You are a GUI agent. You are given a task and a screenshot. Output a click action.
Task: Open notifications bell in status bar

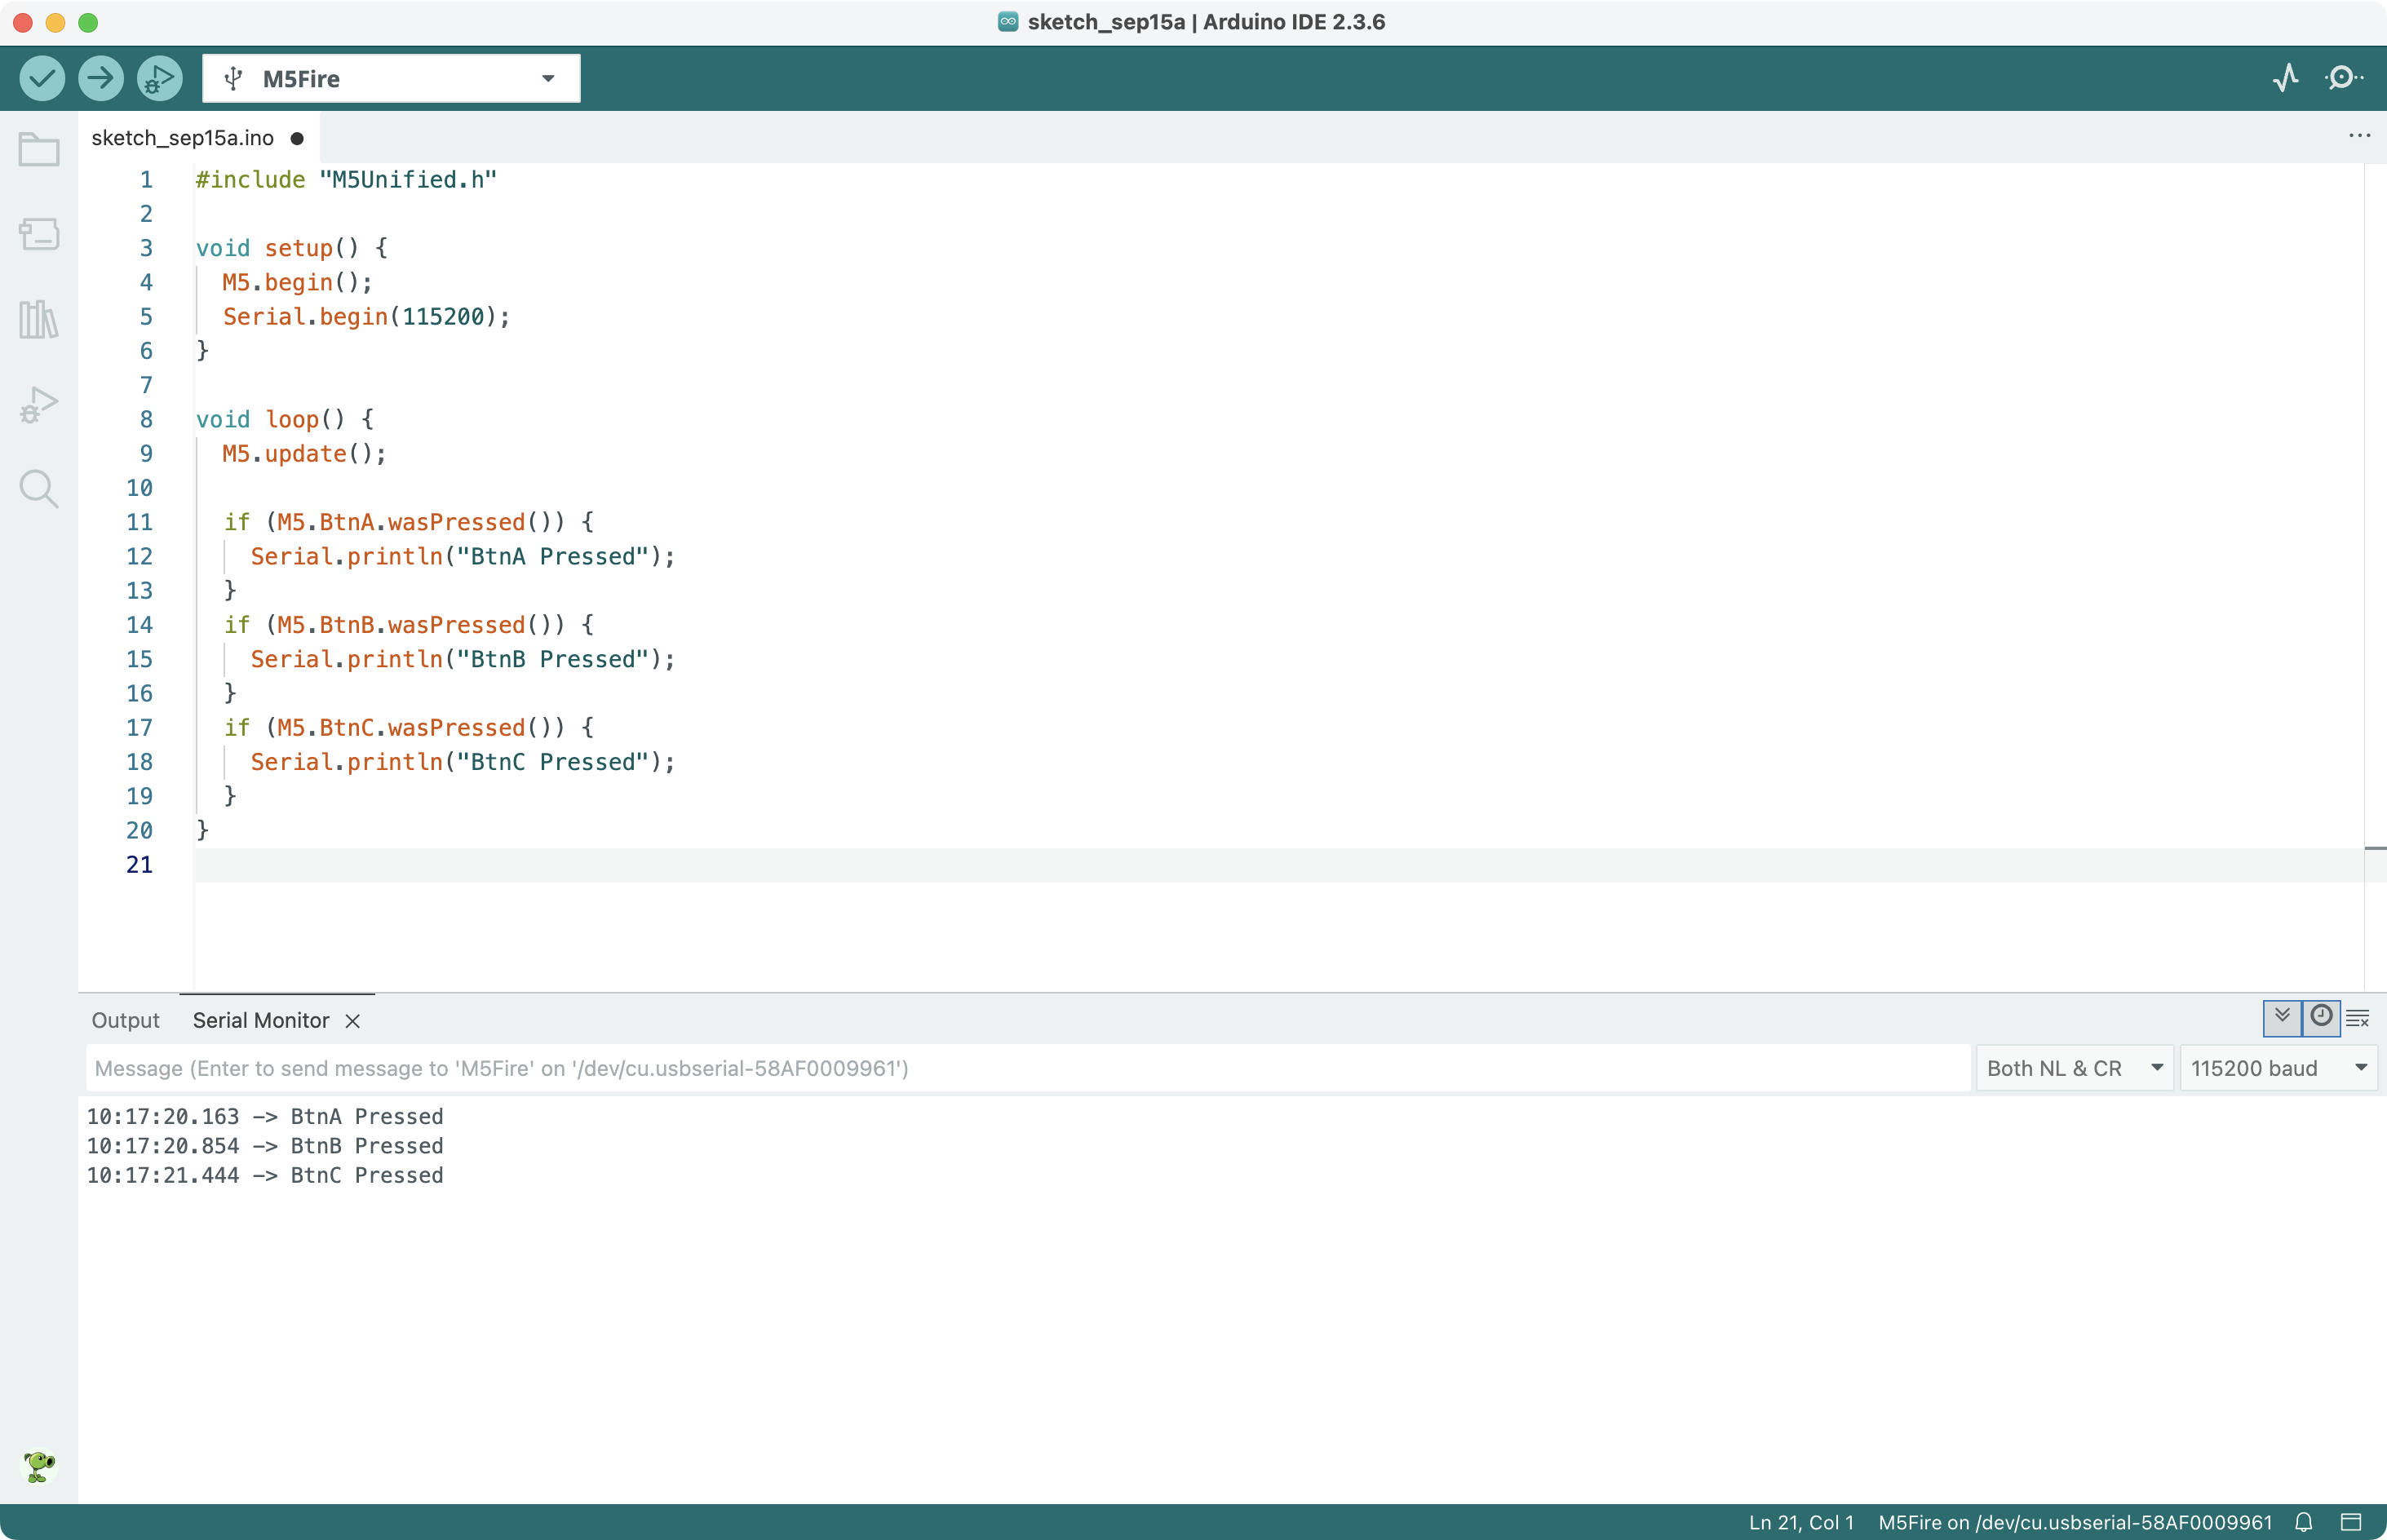pyautogui.click(x=2304, y=1522)
